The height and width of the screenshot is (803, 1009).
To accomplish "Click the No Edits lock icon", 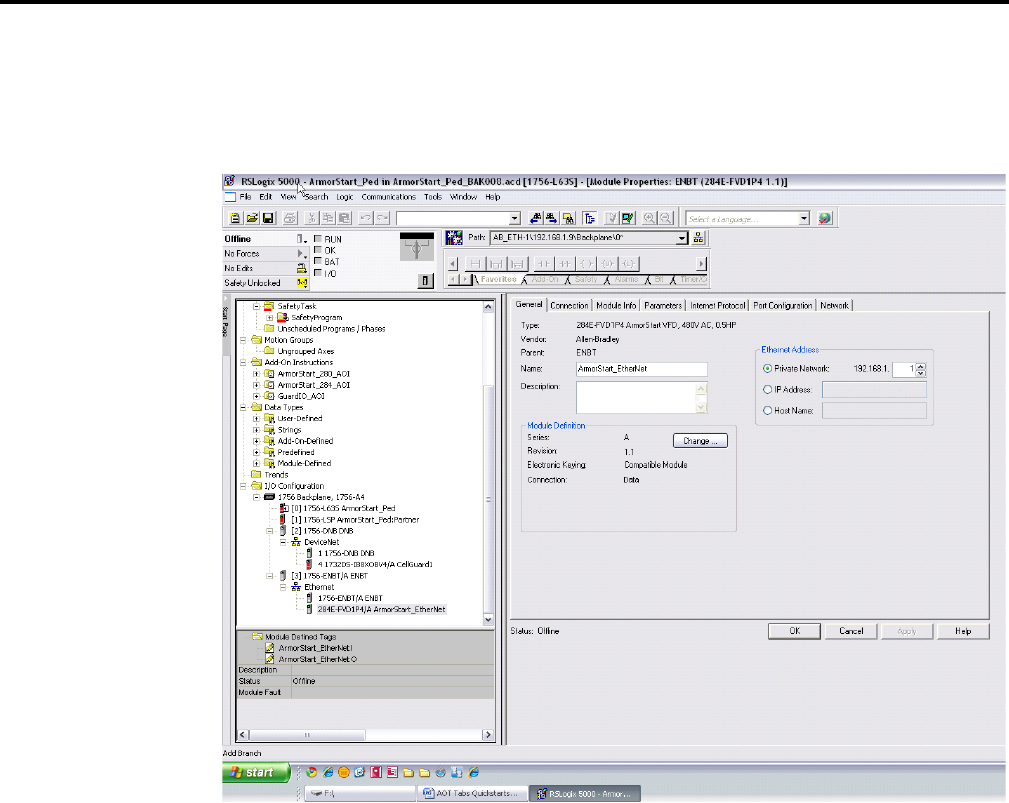I will [x=301, y=268].
